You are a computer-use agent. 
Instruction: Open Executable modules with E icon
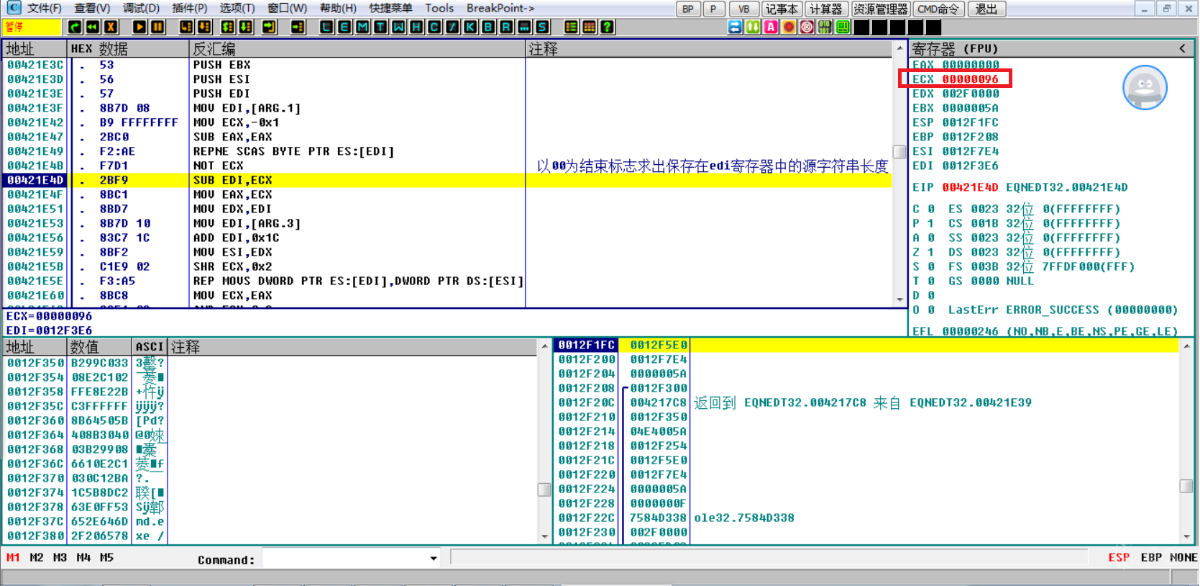[344, 26]
